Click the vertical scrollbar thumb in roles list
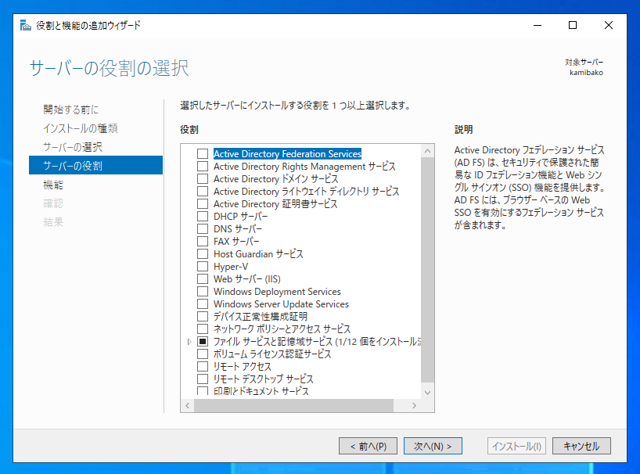 pos(427,269)
